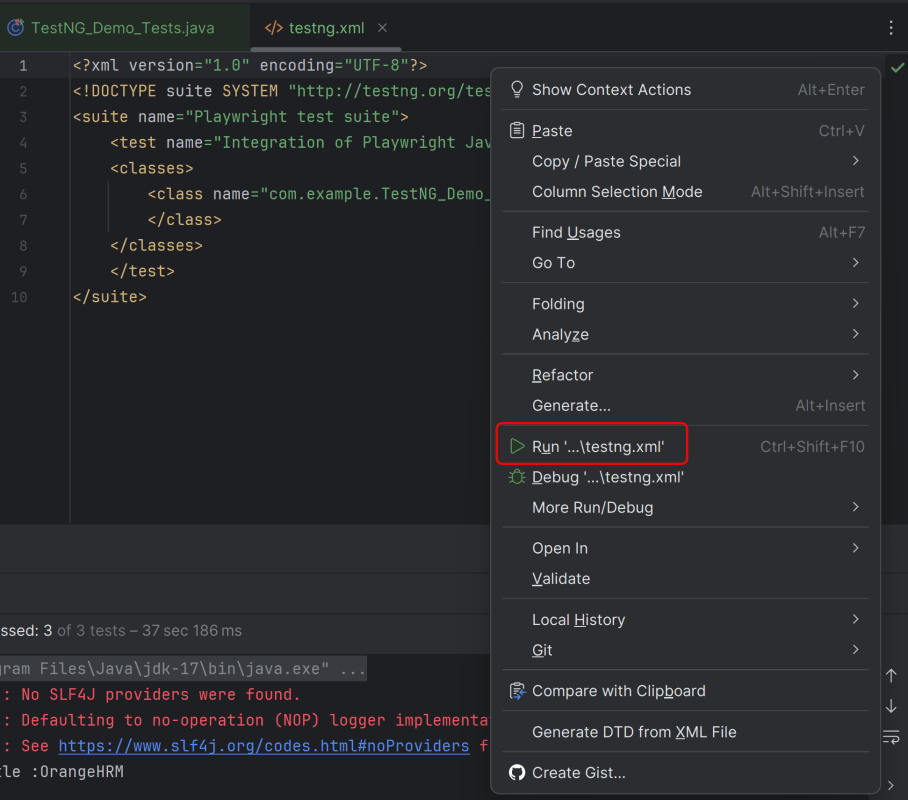Click the green inspection checkmark in the editor
908x800 pixels.
coord(896,66)
